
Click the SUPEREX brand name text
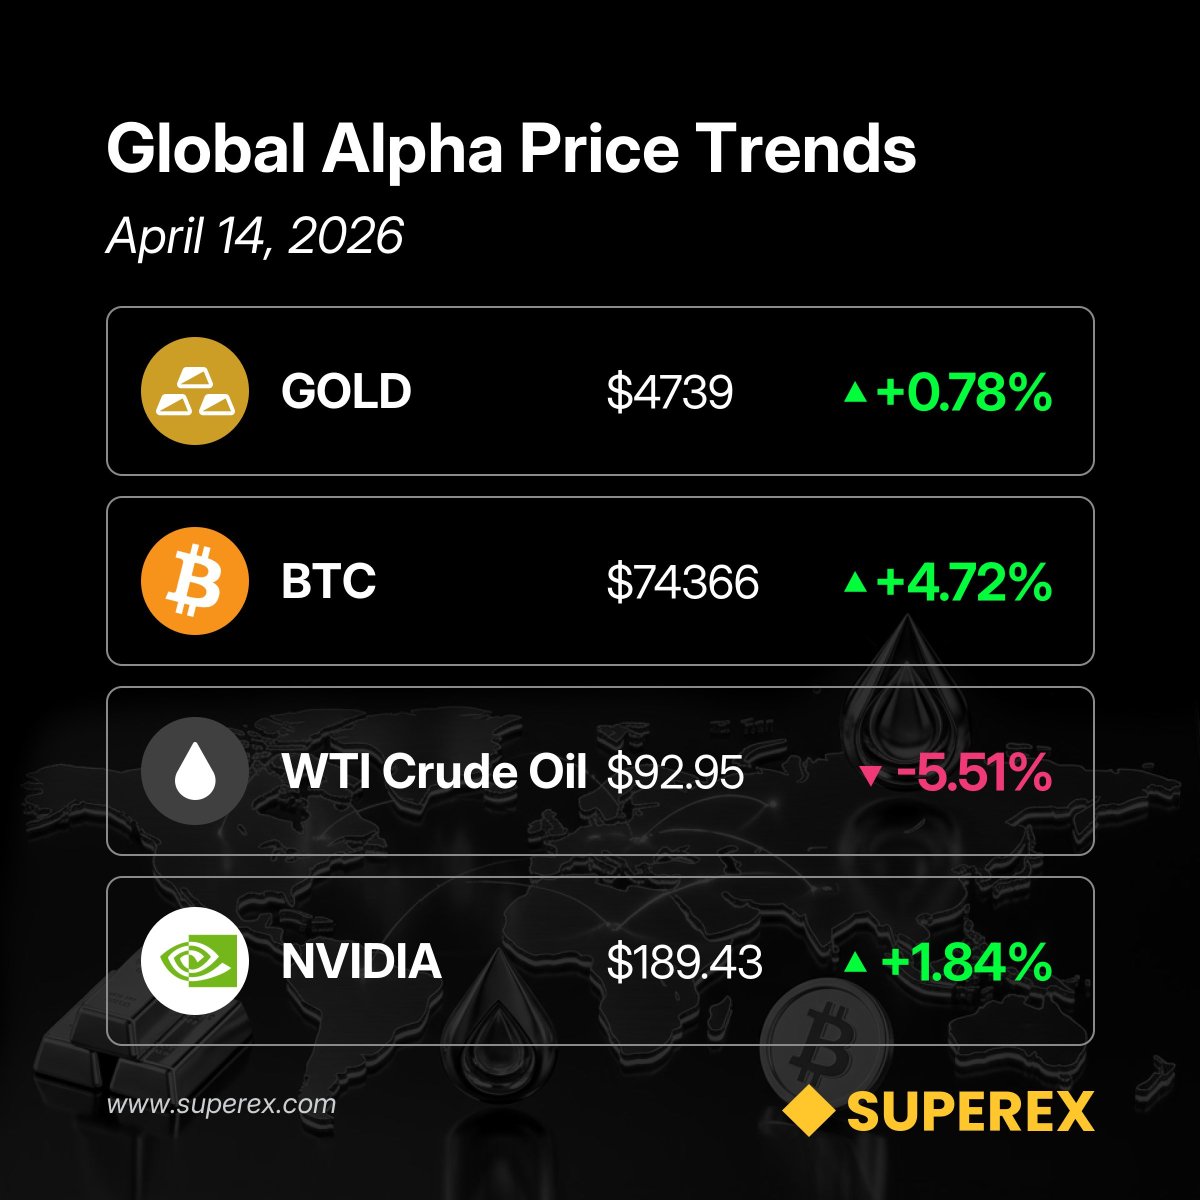point(970,1111)
